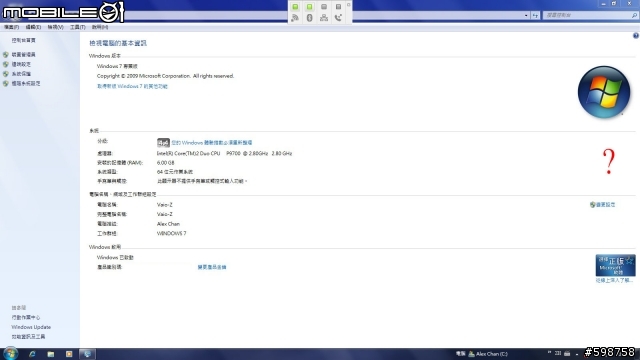This screenshot has width=640, height=360.
Task: Open System protection from the sidebar
Action: coord(21,74)
